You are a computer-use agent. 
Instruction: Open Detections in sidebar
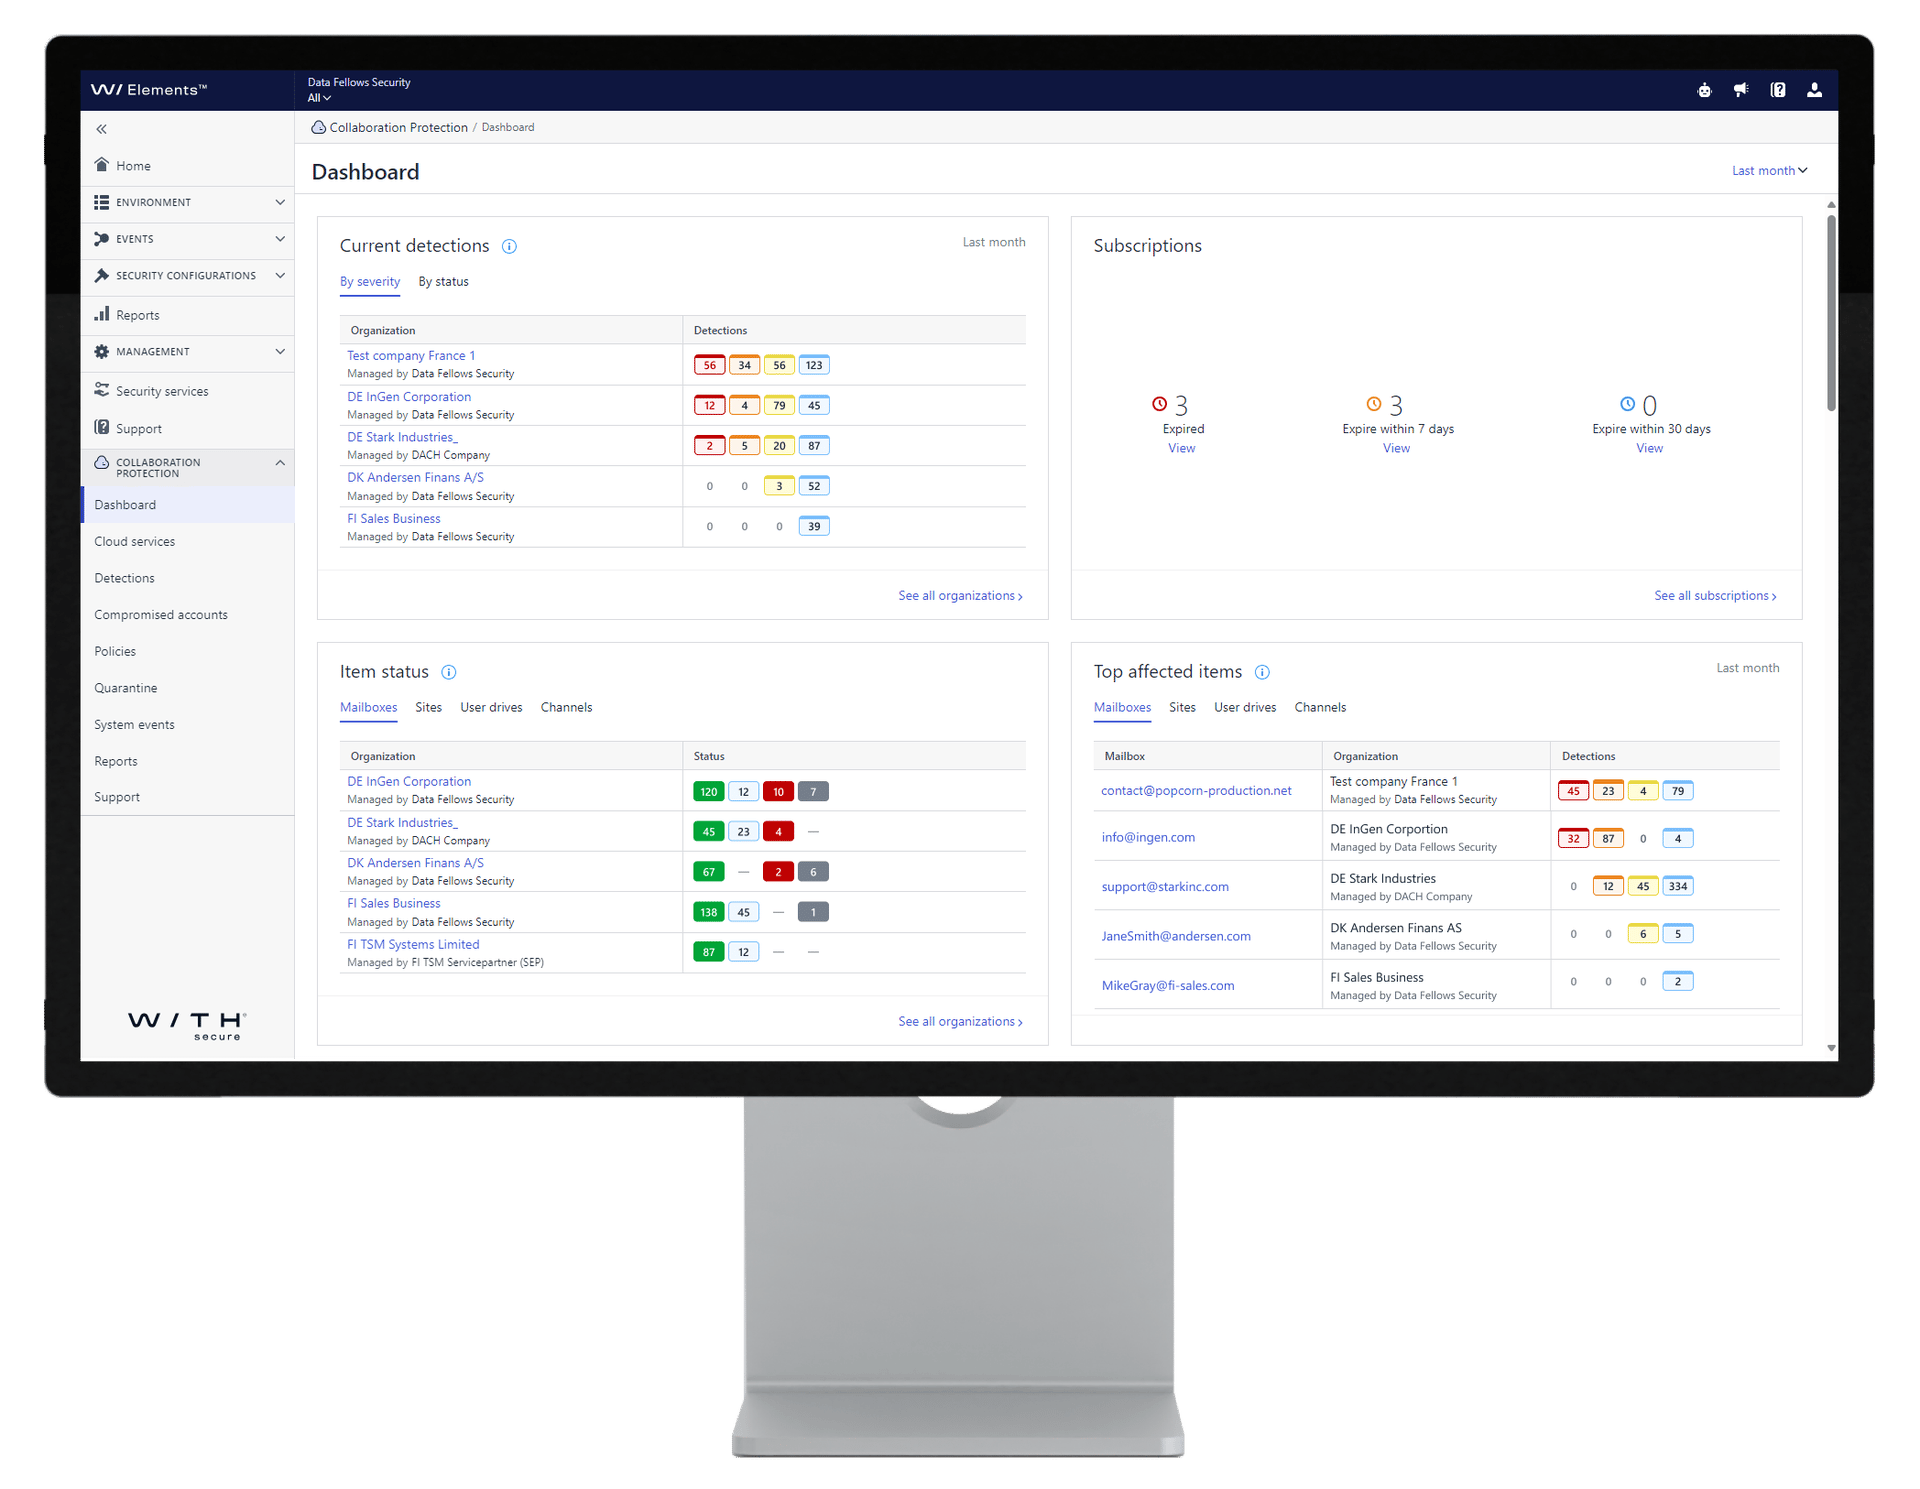124,578
